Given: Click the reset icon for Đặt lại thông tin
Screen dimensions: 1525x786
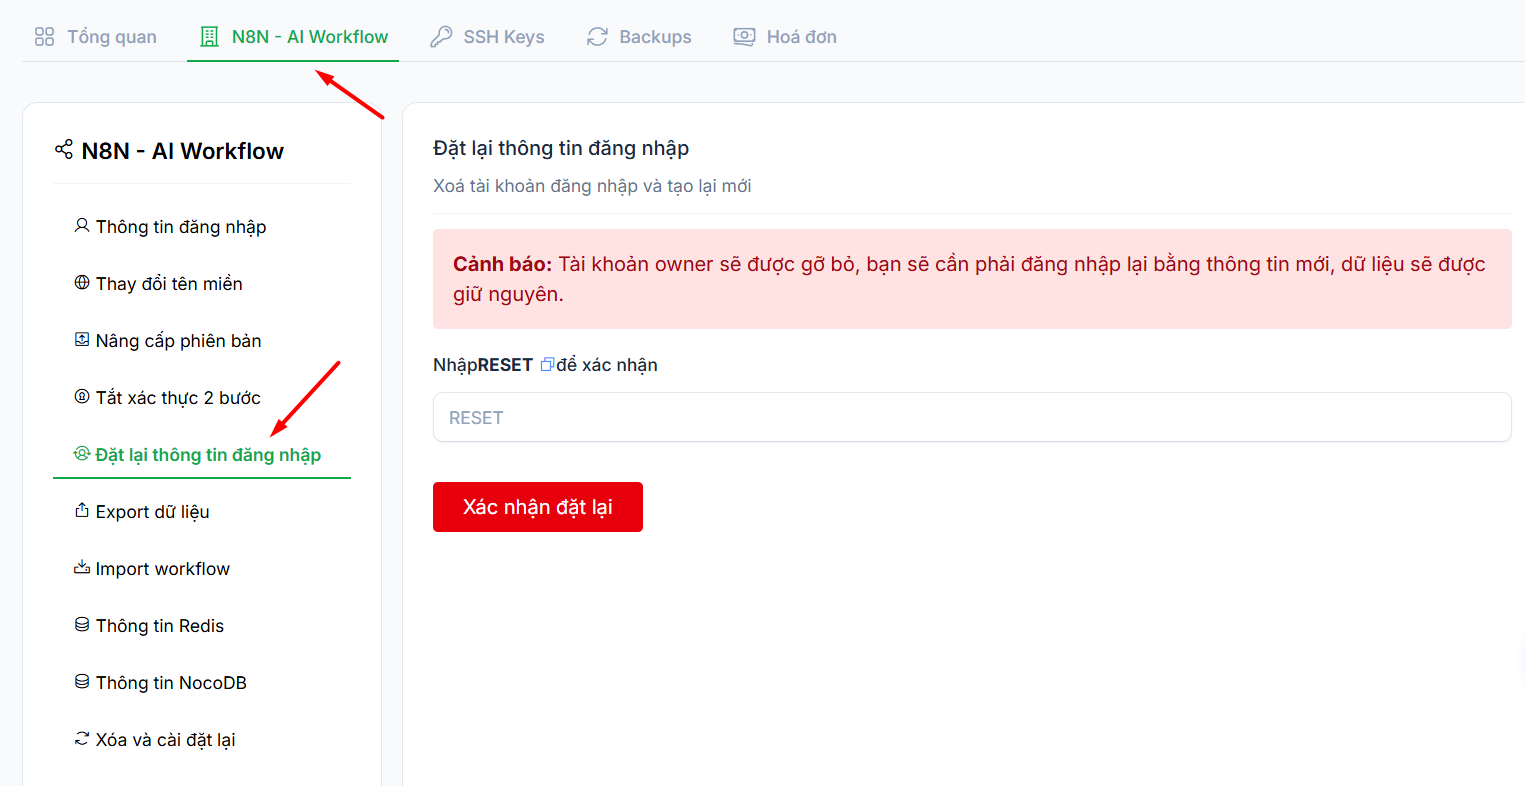Looking at the screenshot, I should click(x=82, y=454).
